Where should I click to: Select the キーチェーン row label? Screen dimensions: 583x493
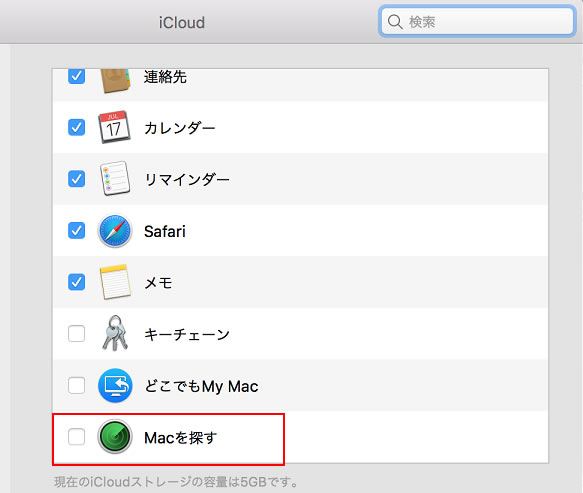coord(187,335)
